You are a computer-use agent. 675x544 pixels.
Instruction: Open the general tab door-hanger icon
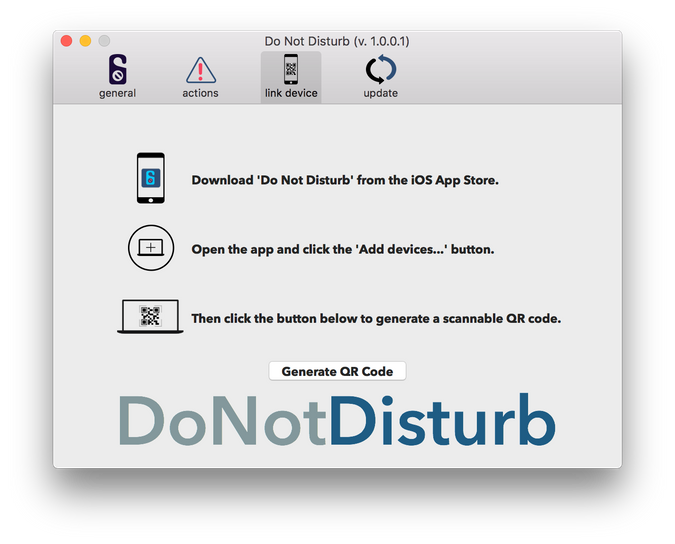tap(117, 70)
